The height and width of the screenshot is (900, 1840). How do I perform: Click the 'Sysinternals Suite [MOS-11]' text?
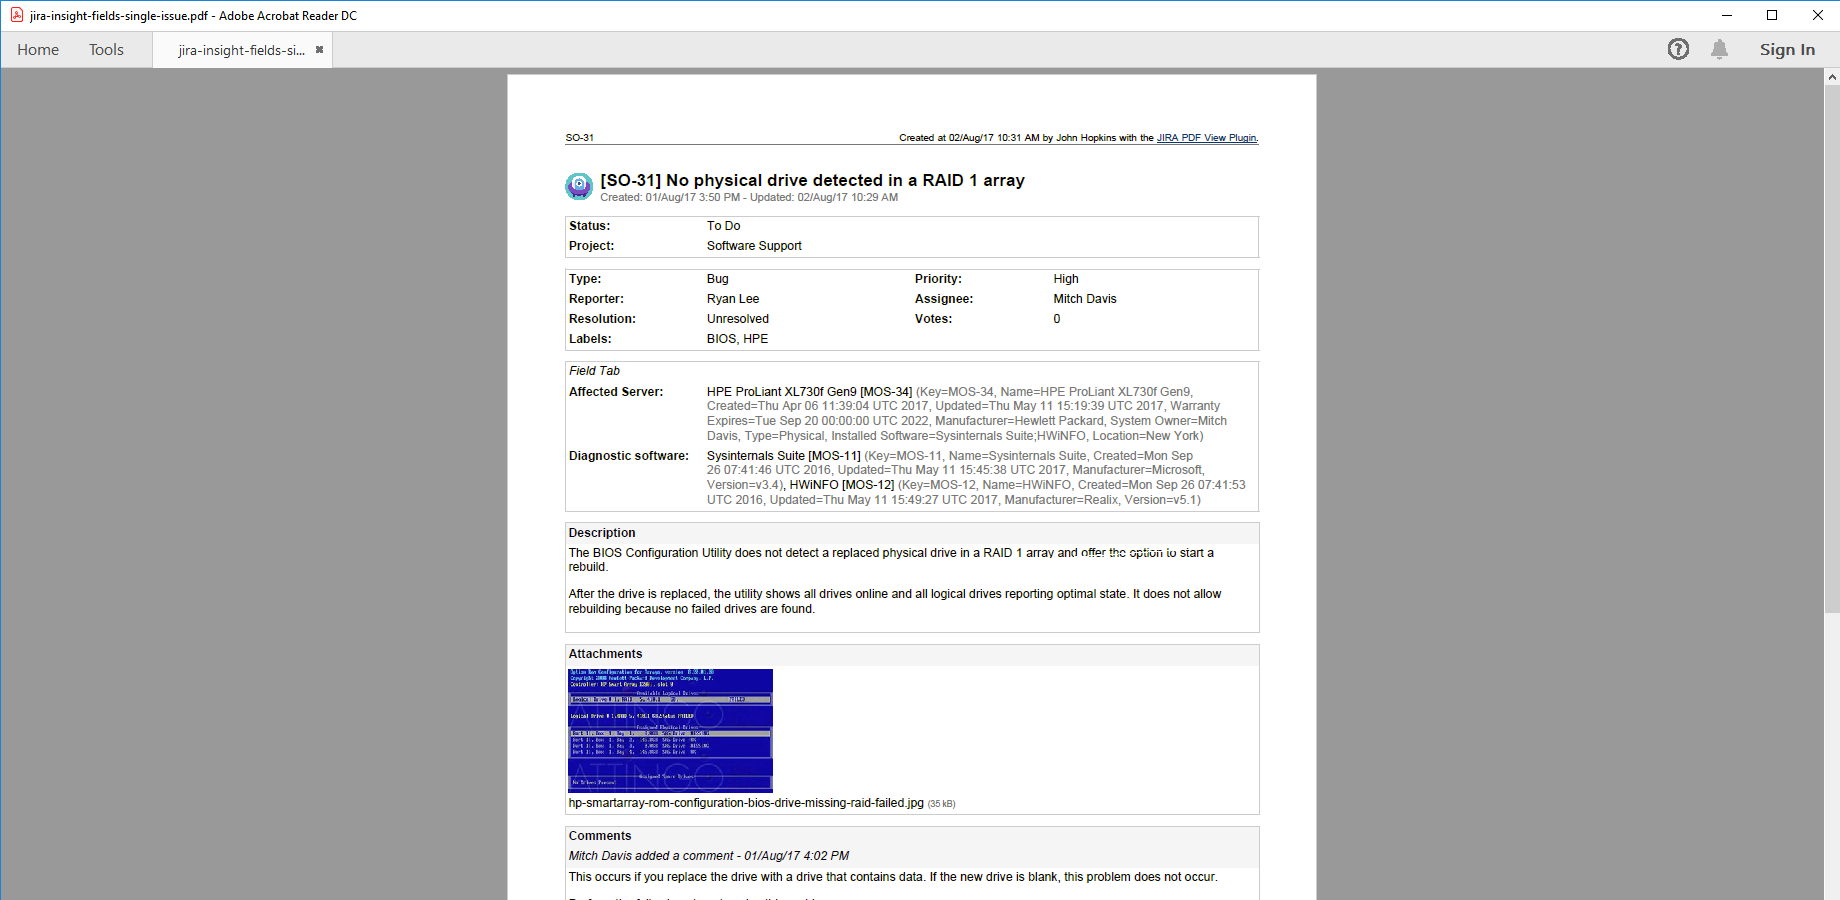(783, 456)
